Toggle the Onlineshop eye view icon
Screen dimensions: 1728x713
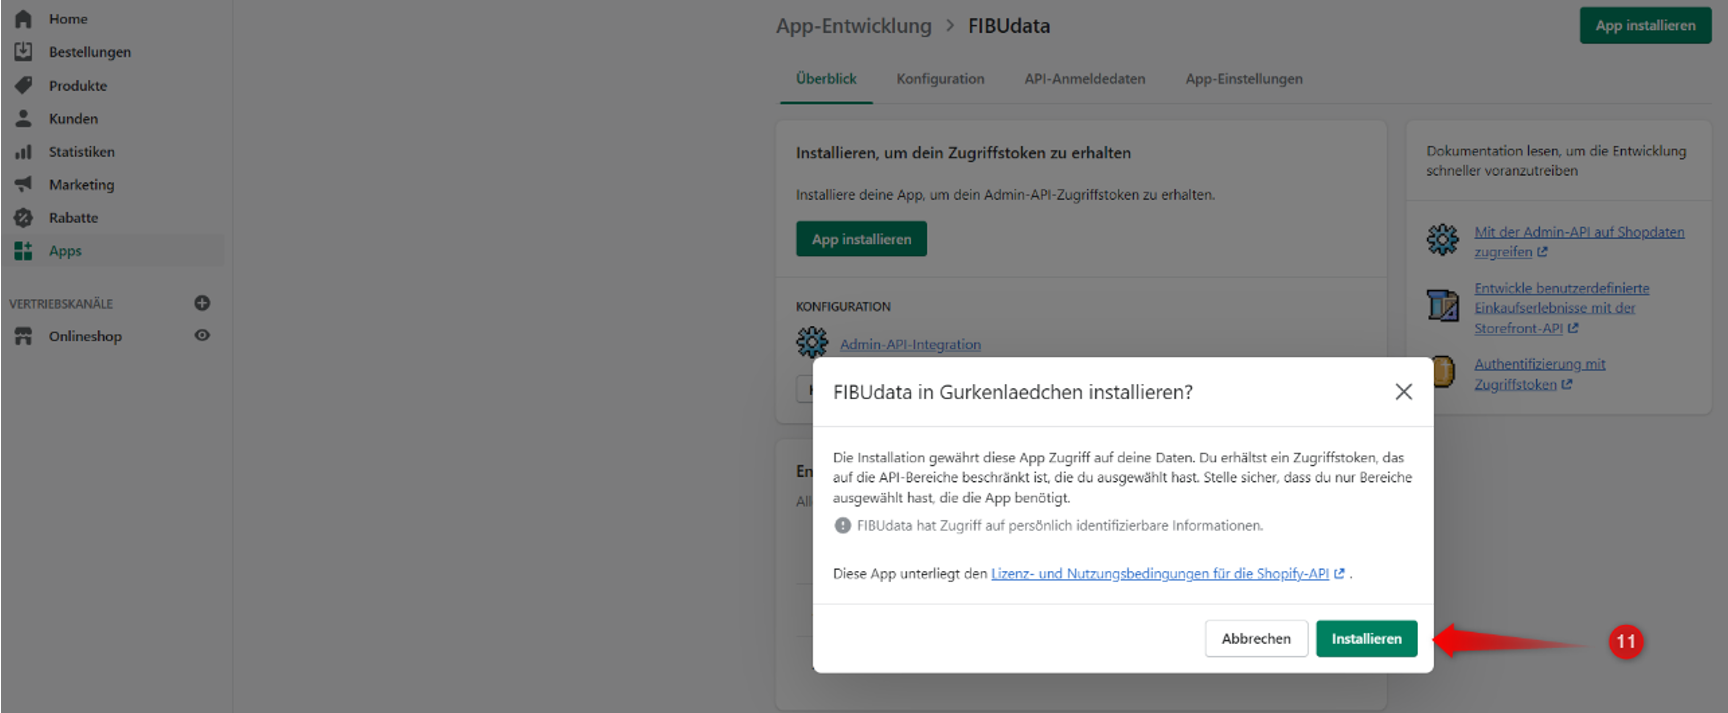click(202, 336)
